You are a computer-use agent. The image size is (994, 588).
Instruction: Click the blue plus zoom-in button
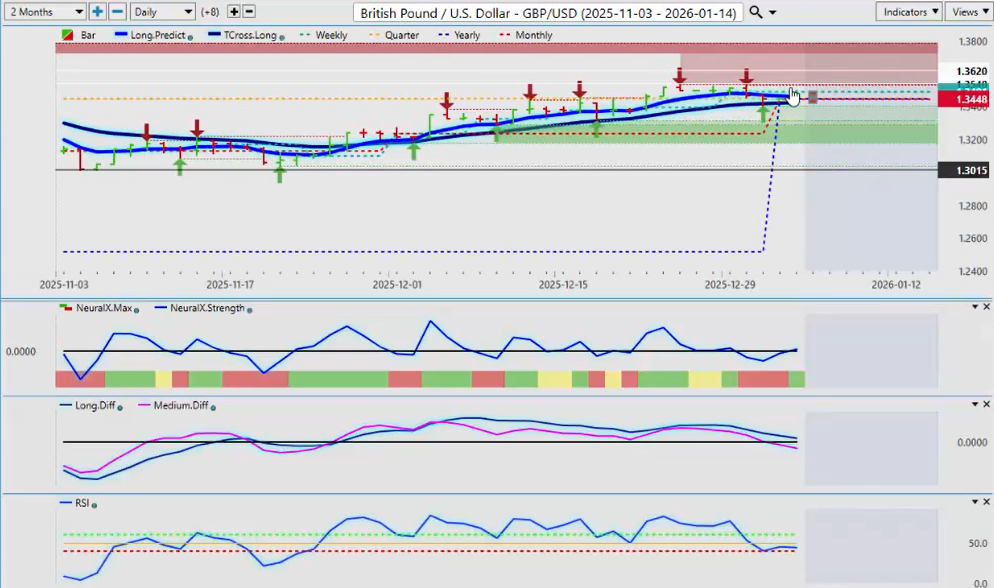pos(97,12)
